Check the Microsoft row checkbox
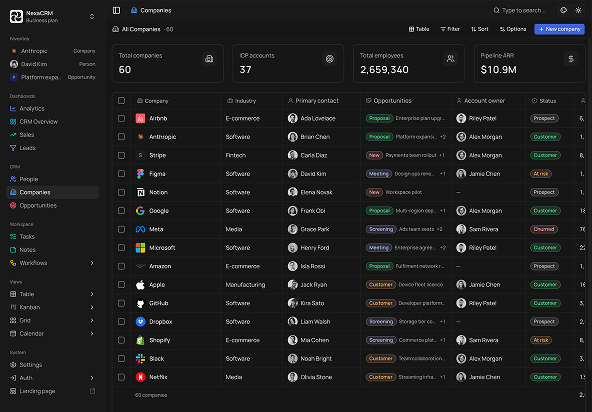 click(x=121, y=248)
